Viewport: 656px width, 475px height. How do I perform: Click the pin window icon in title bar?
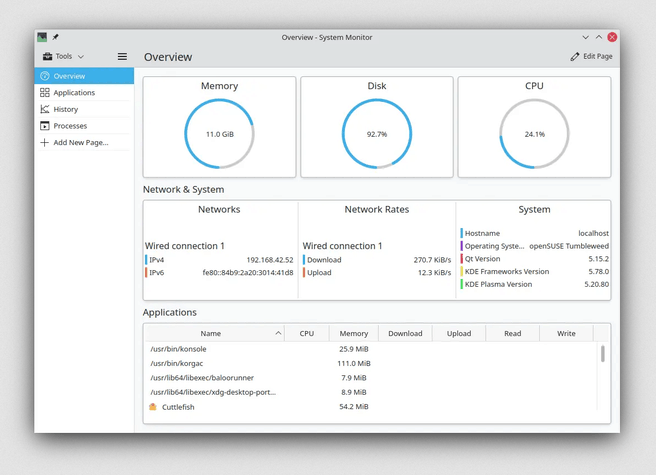pos(55,37)
